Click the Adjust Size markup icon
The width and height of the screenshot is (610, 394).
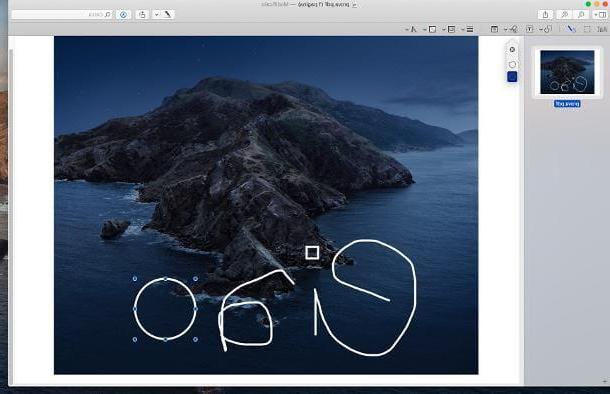pos(494,29)
